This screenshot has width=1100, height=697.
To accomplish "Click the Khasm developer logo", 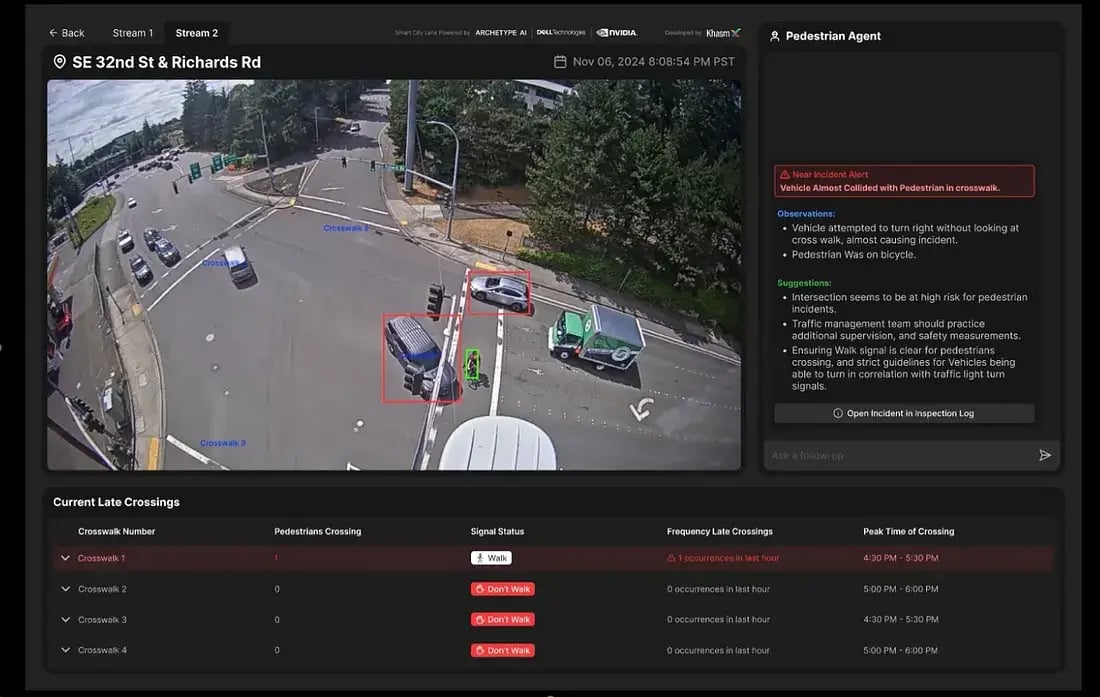I will point(723,33).
